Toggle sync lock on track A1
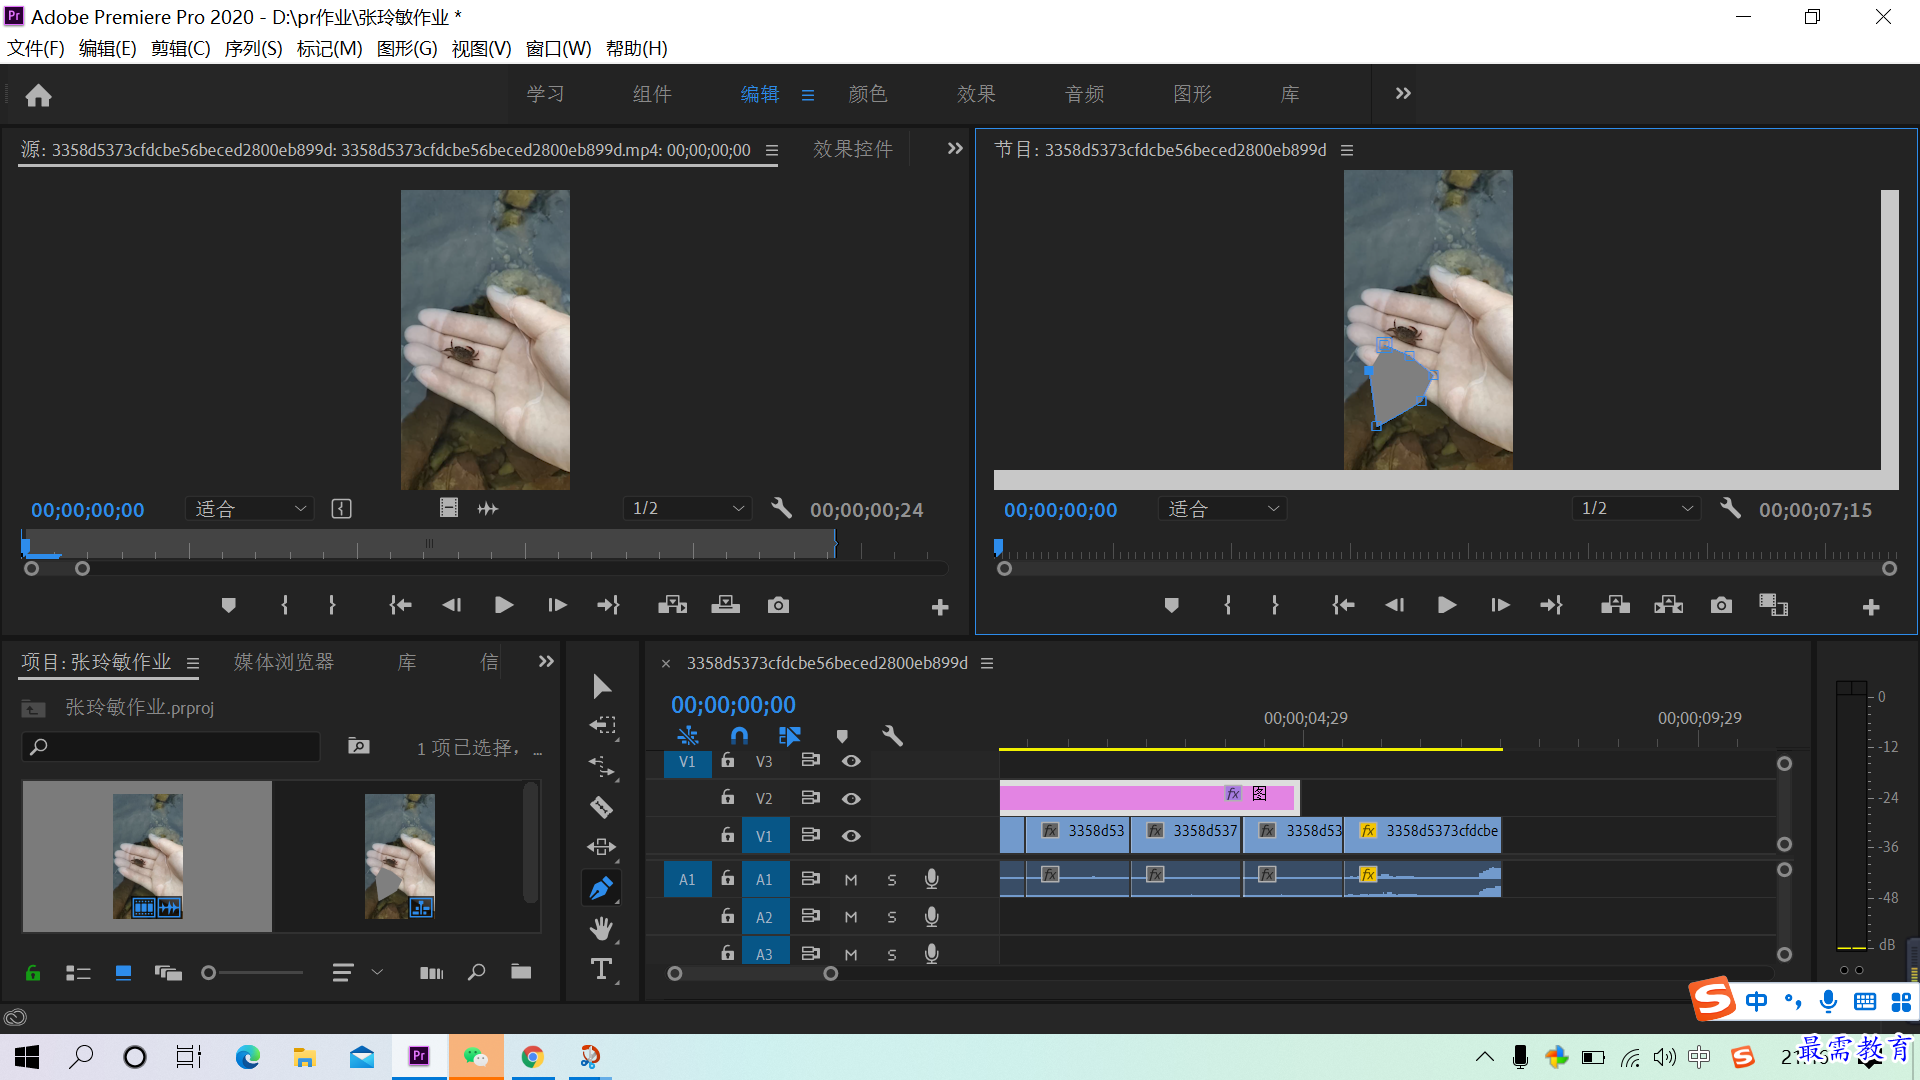1920x1080 pixels. click(x=811, y=879)
